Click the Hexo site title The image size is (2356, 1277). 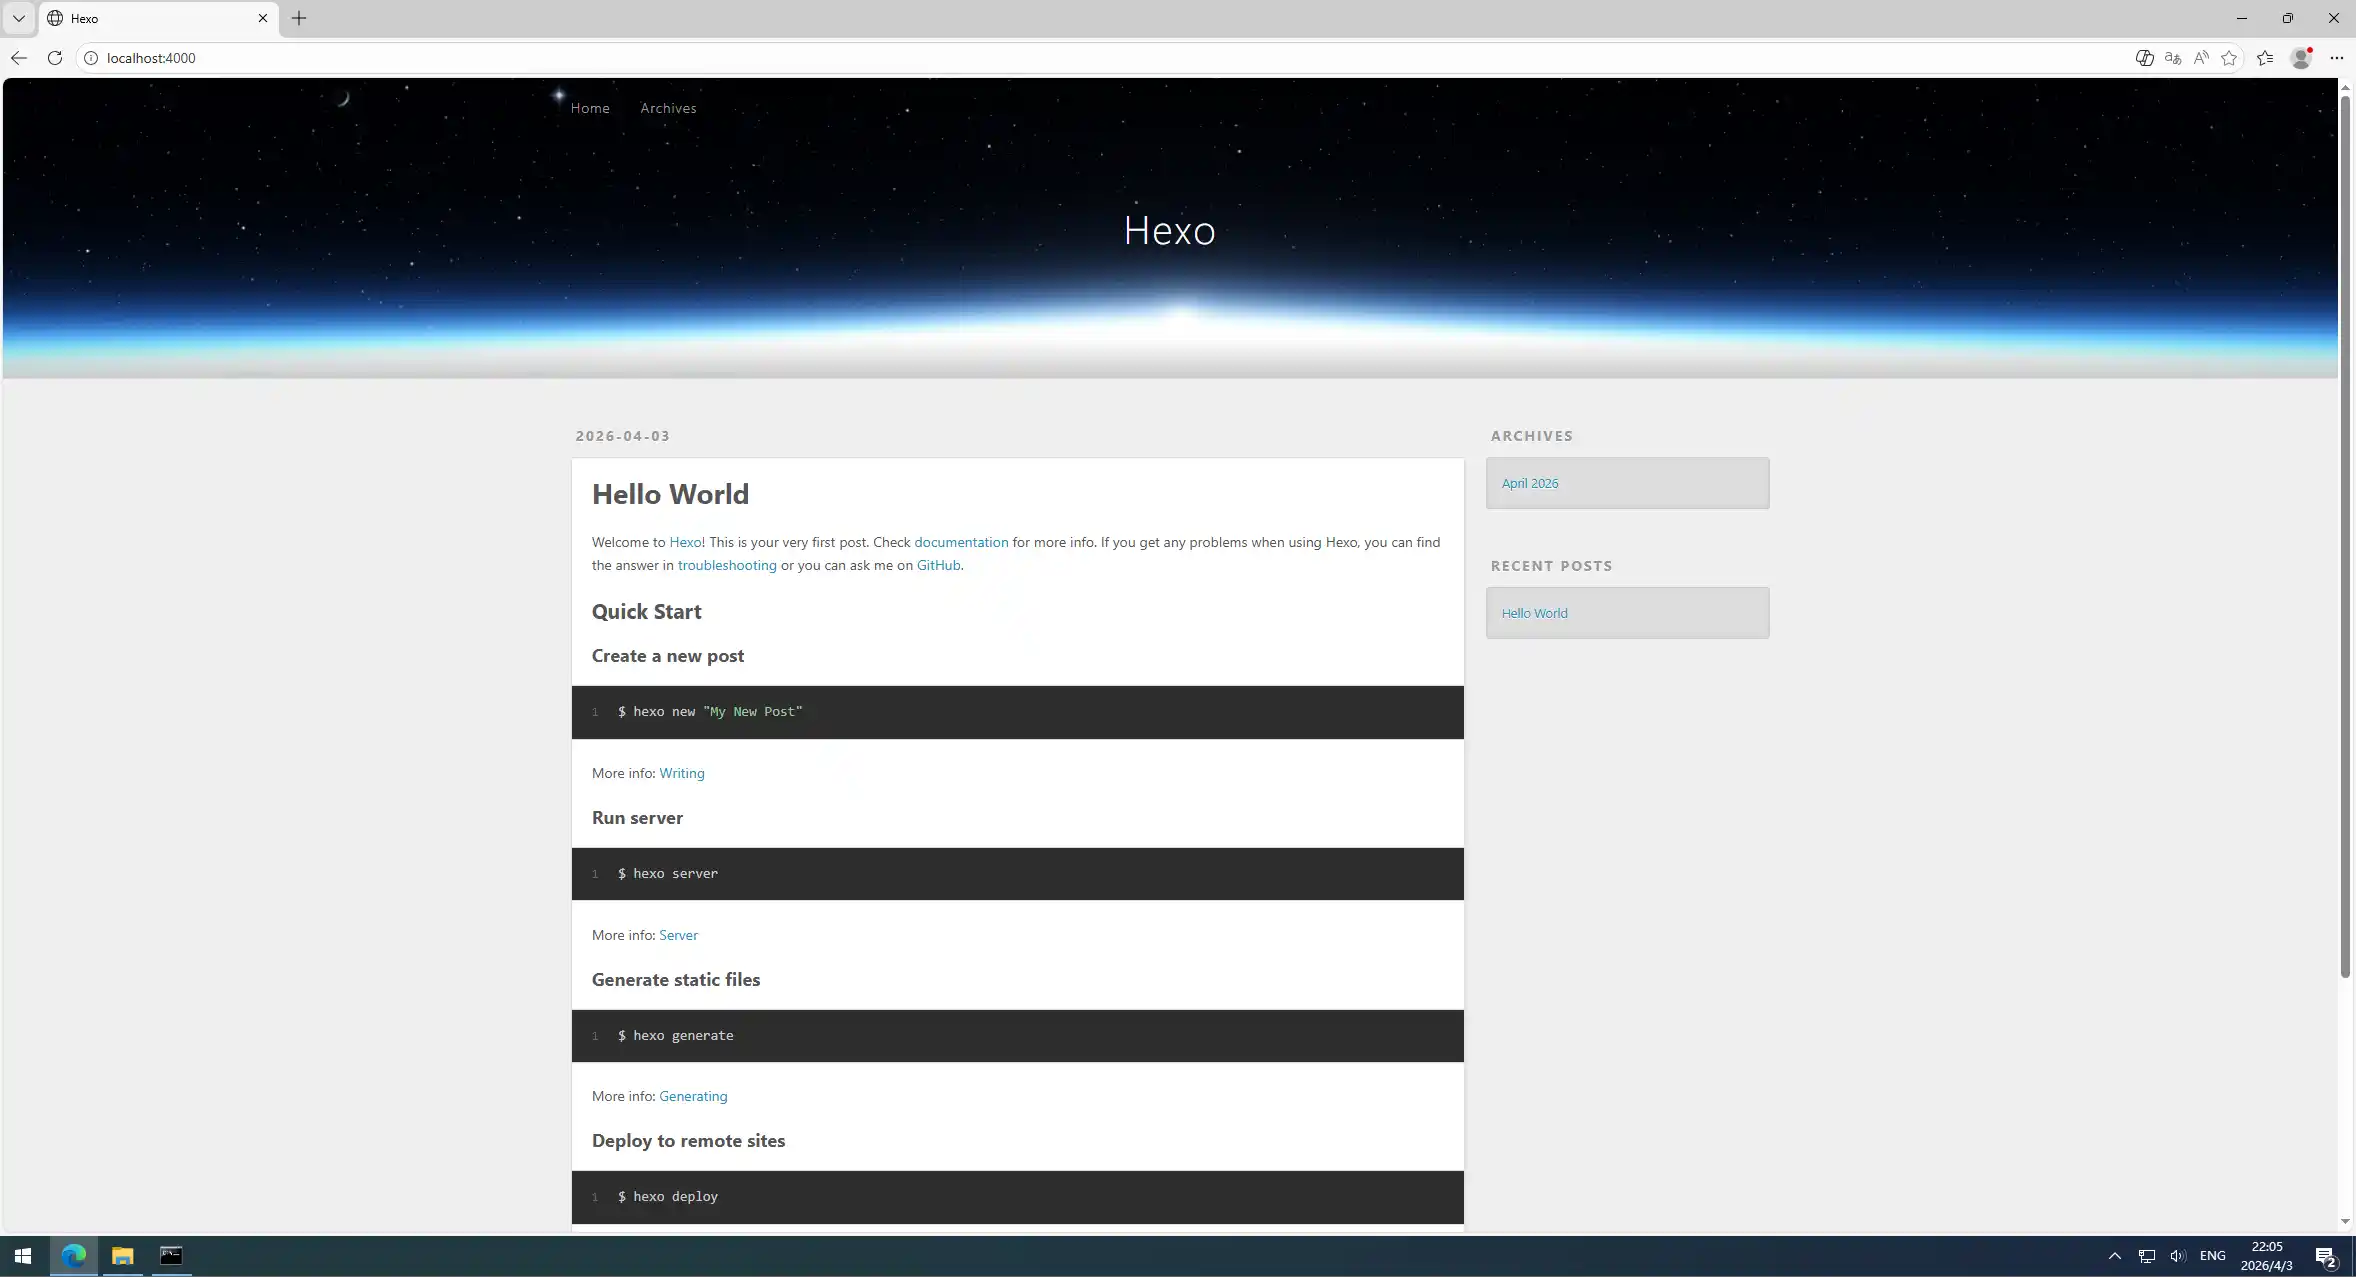pyautogui.click(x=1169, y=231)
